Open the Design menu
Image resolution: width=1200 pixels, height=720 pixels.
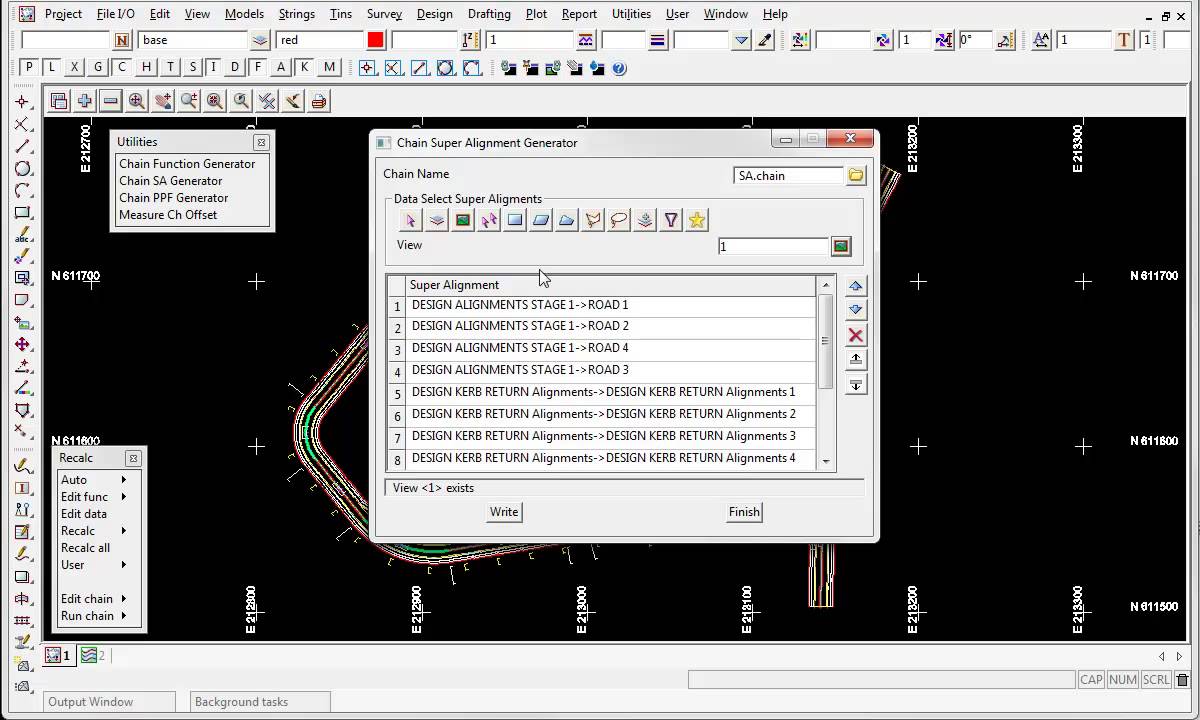(x=434, y=14)
